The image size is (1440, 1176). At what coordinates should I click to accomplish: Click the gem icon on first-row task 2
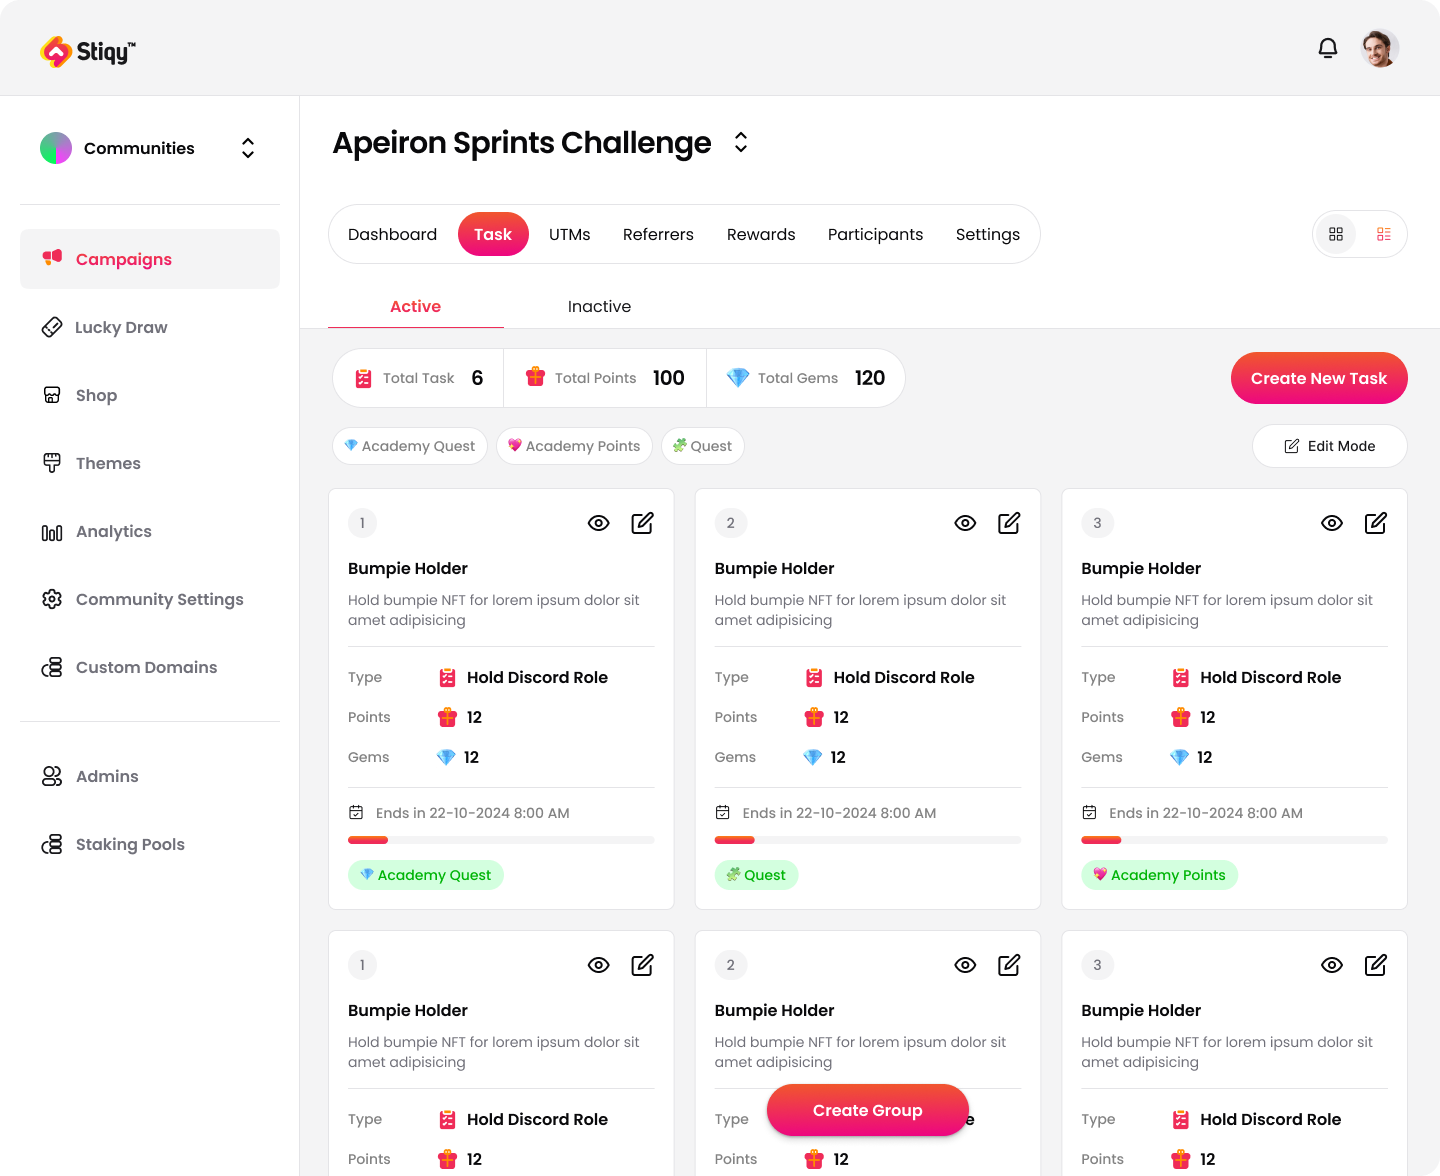click(813, 757)
